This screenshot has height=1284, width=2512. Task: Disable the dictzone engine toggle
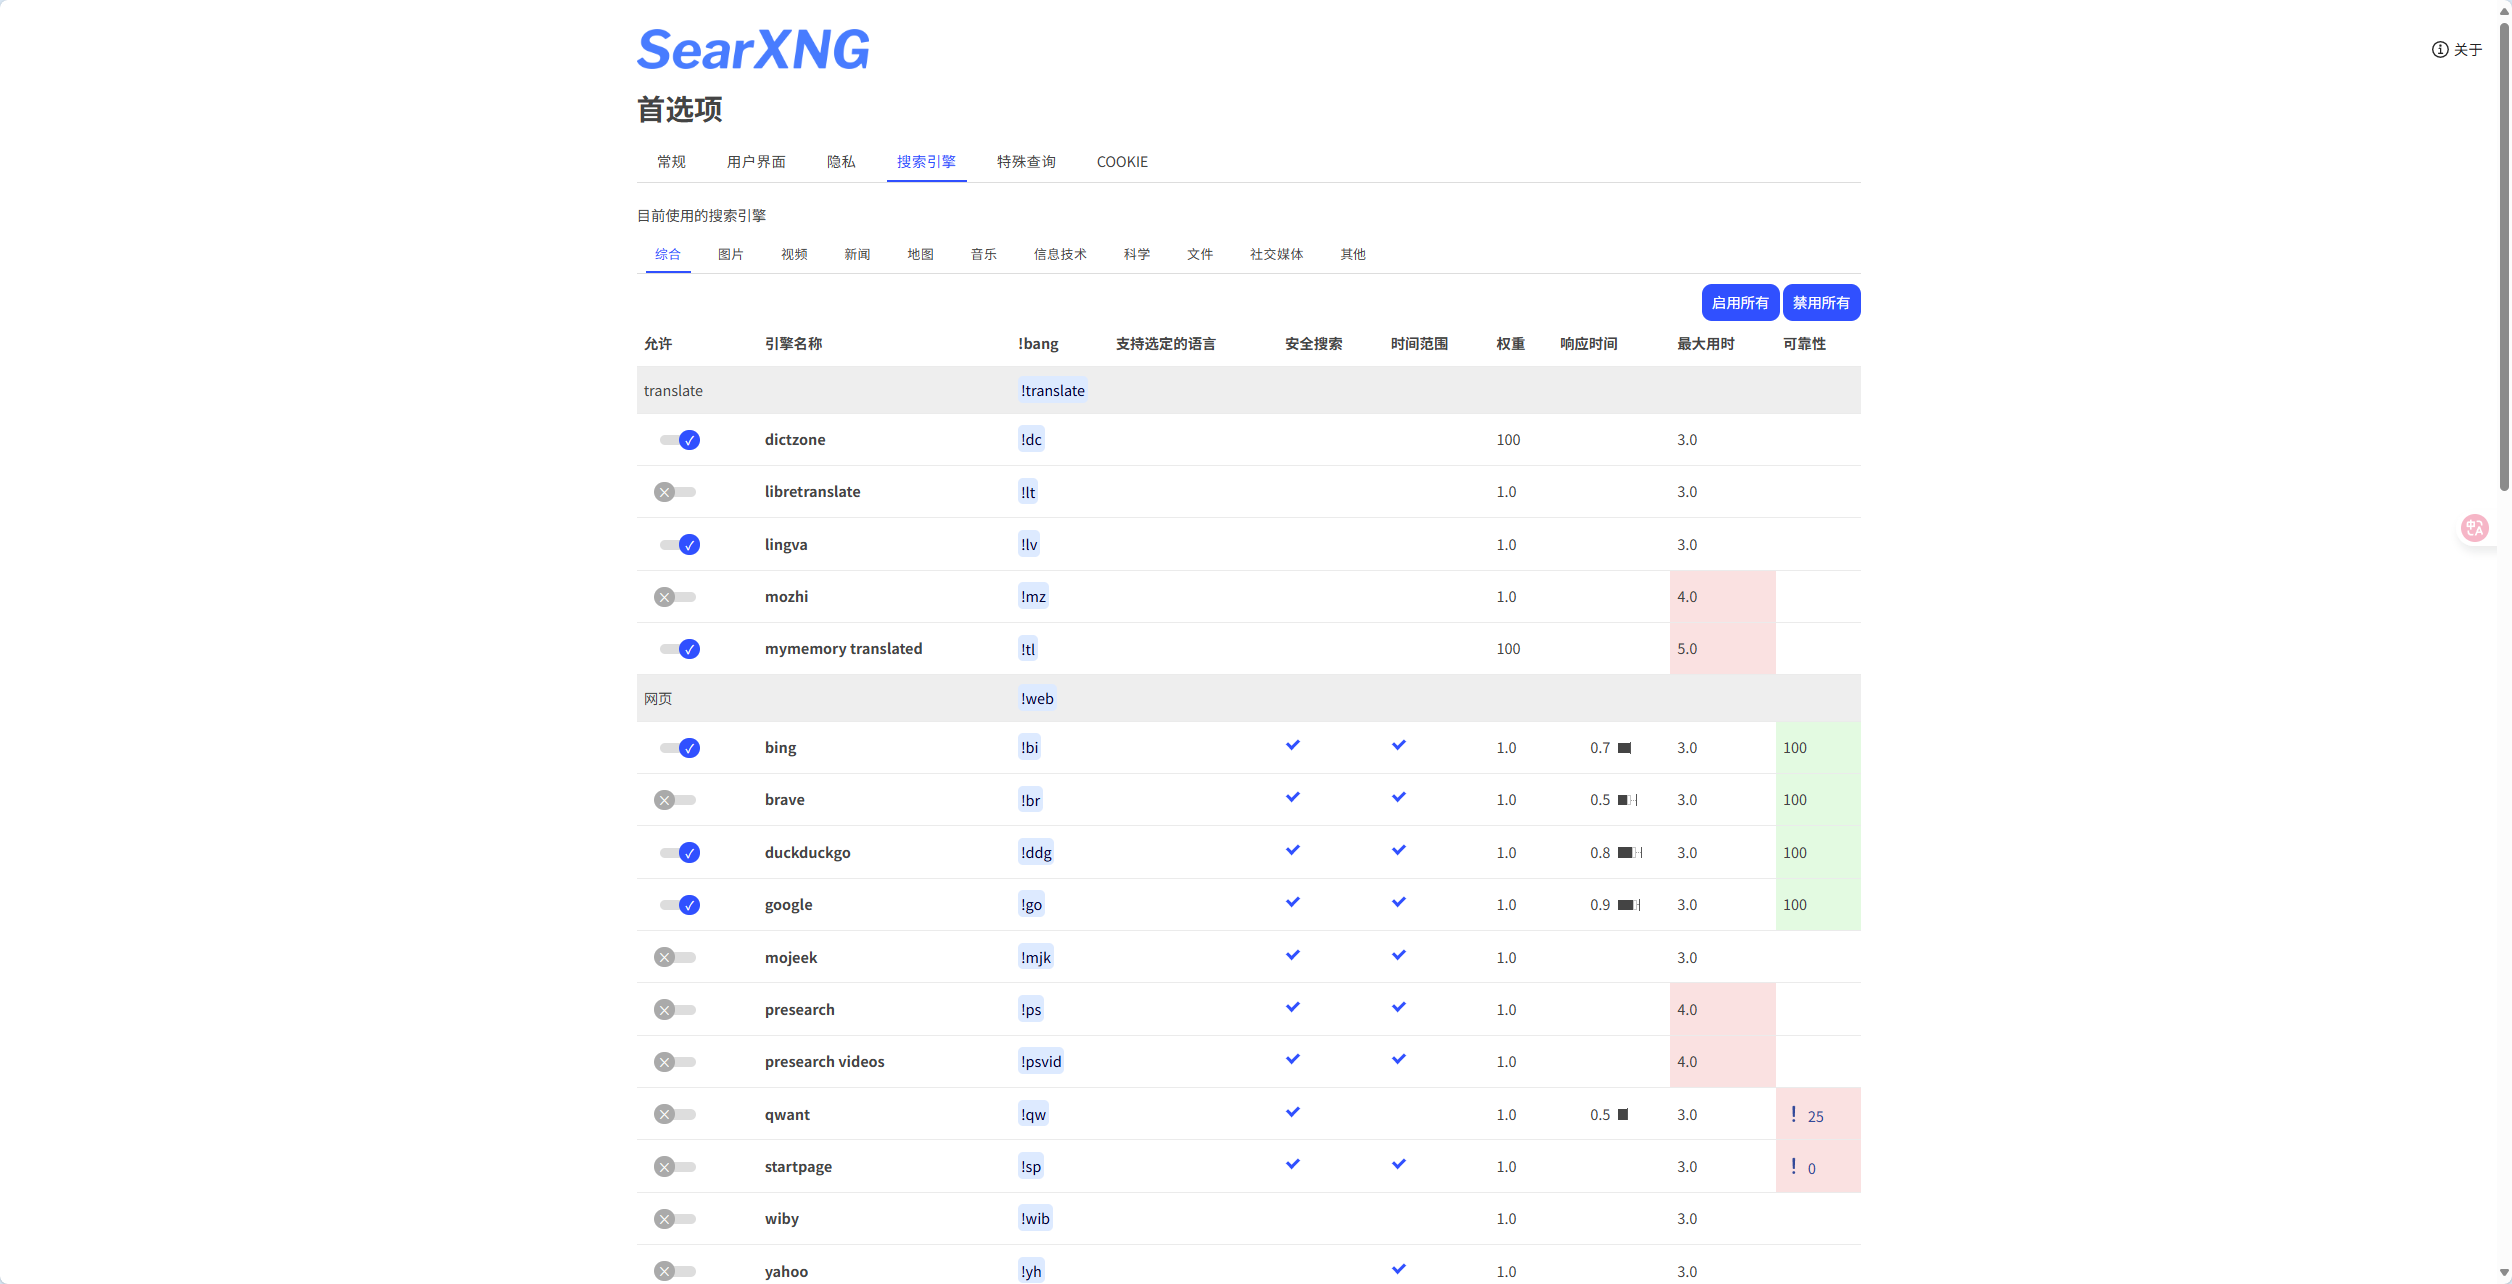tap(679, 440)
